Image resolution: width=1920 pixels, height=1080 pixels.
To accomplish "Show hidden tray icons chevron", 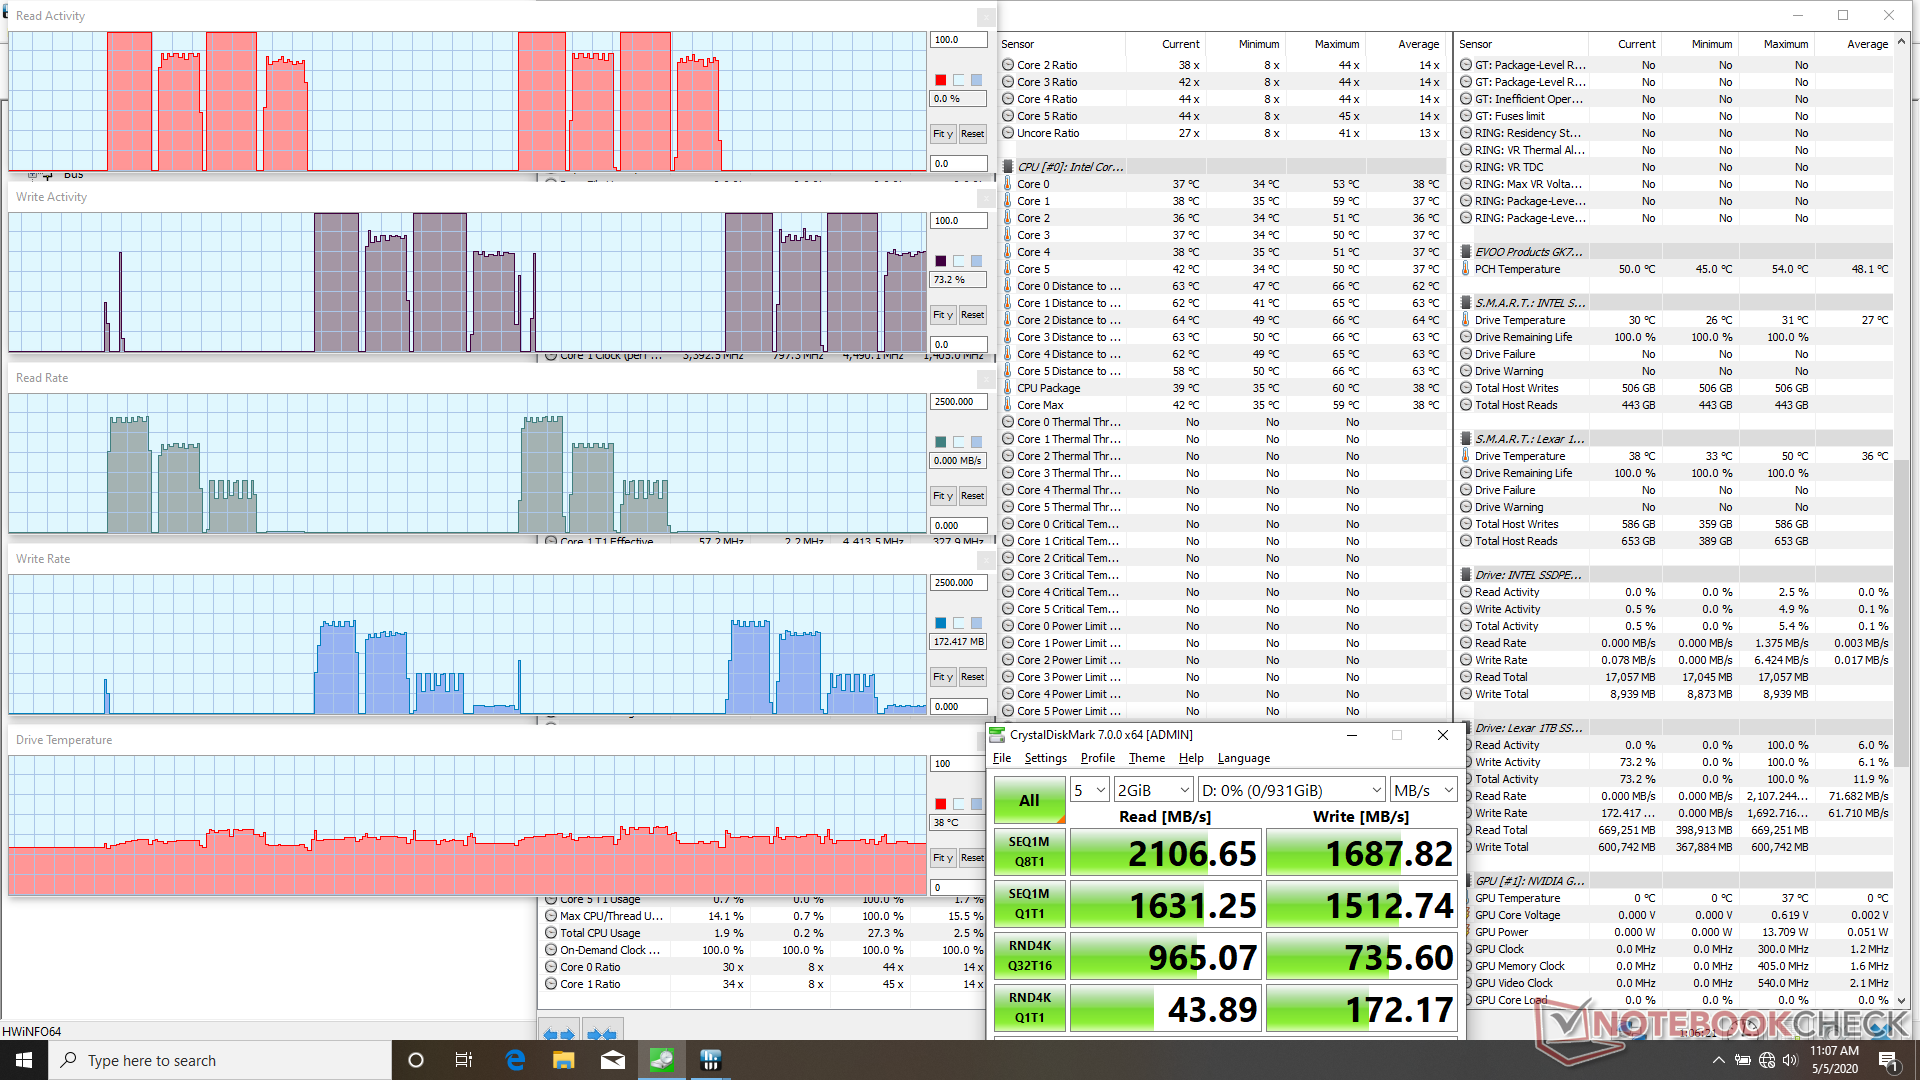I will click(x=1718, y=1060).
